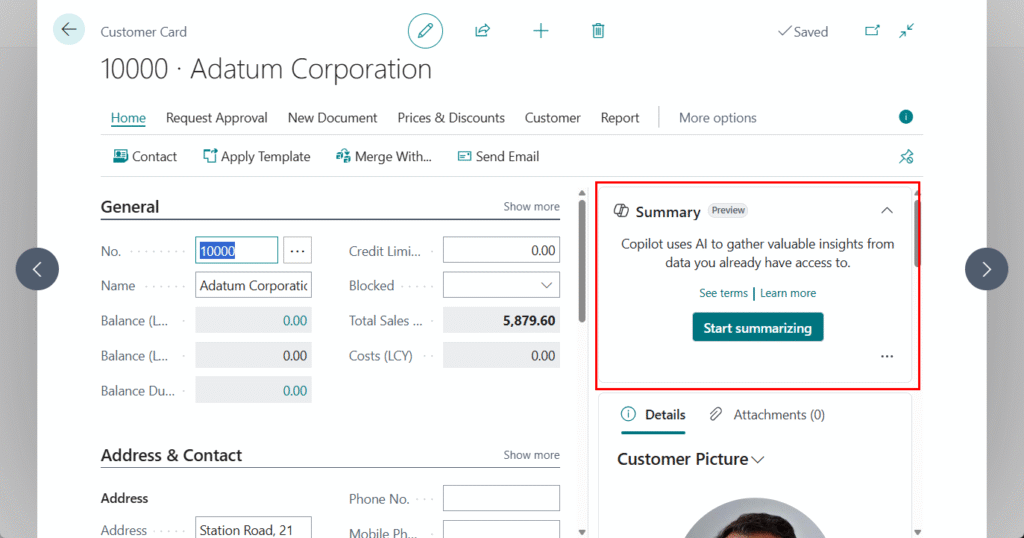
Task: Collapse the Summary panel
Action: 887,211
